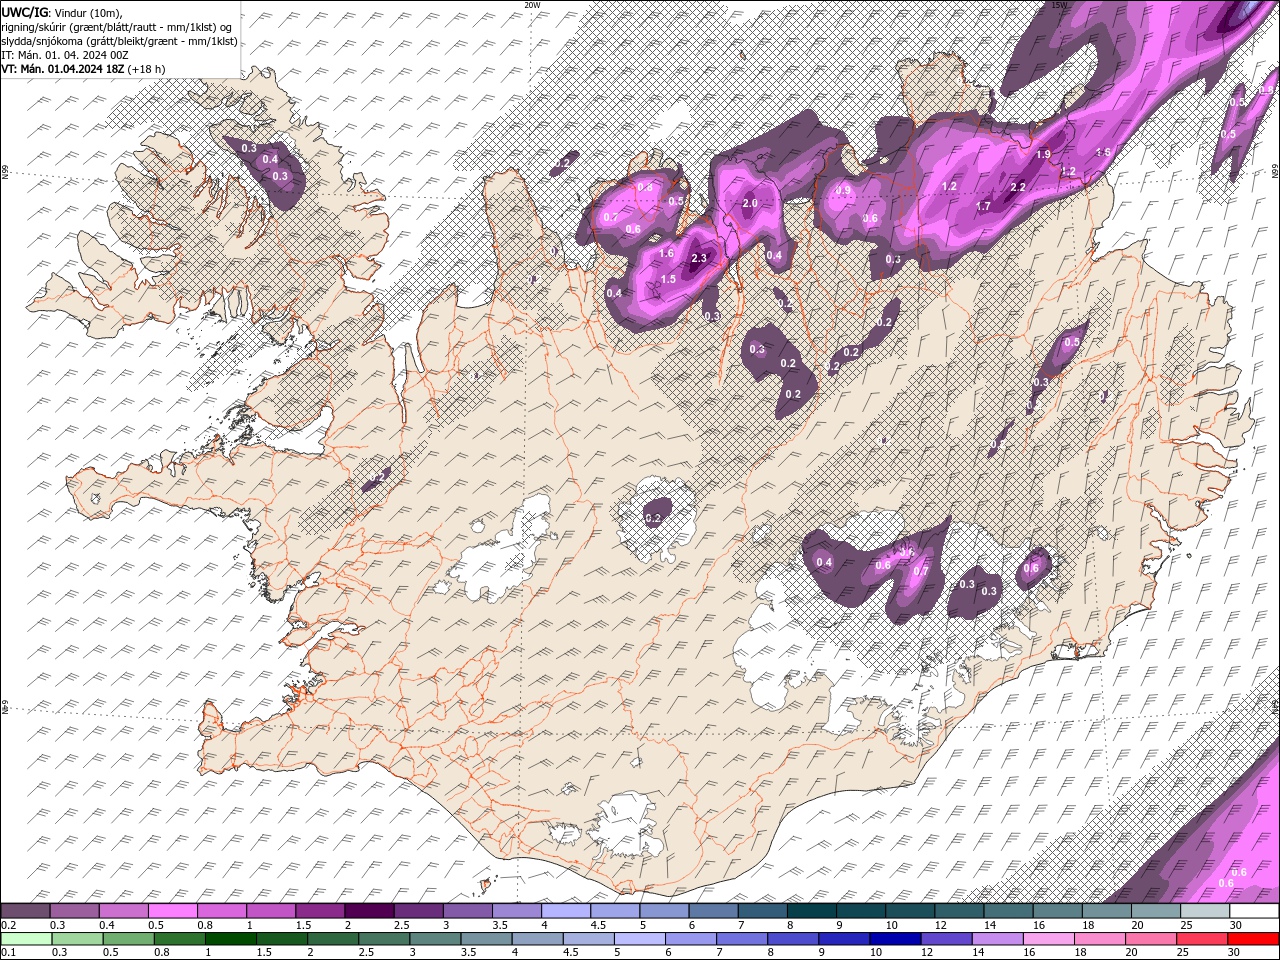Select bottom-row deep blue swatch between 10 and 12
This screenshot has width=1280, height=960.
click(895, 939)
